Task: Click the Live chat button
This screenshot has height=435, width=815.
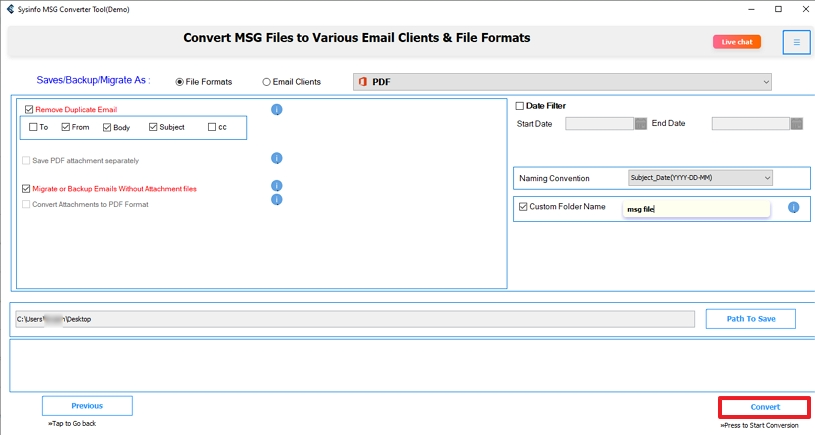Action: (x=737, y=42)
